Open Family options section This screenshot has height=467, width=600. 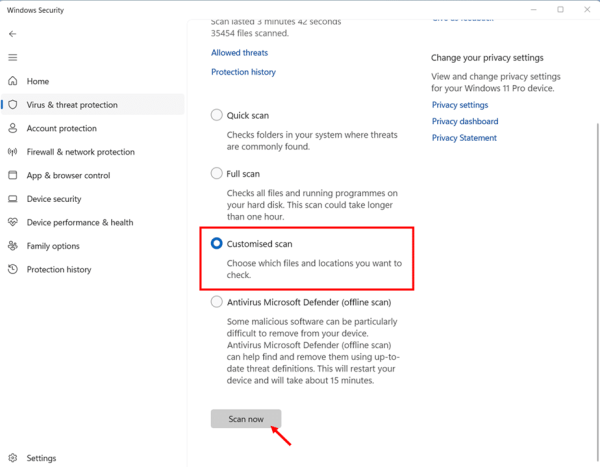(93, 245)
